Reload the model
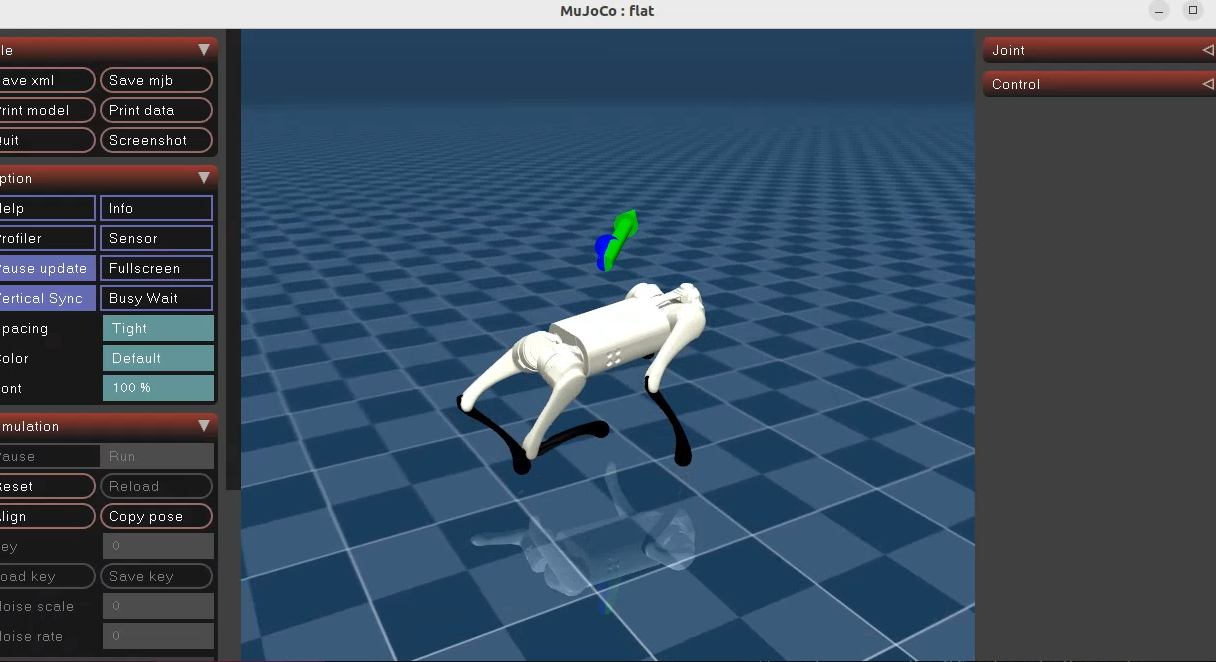The width and height of the screenshot is (1216, 662). point(157,486)
